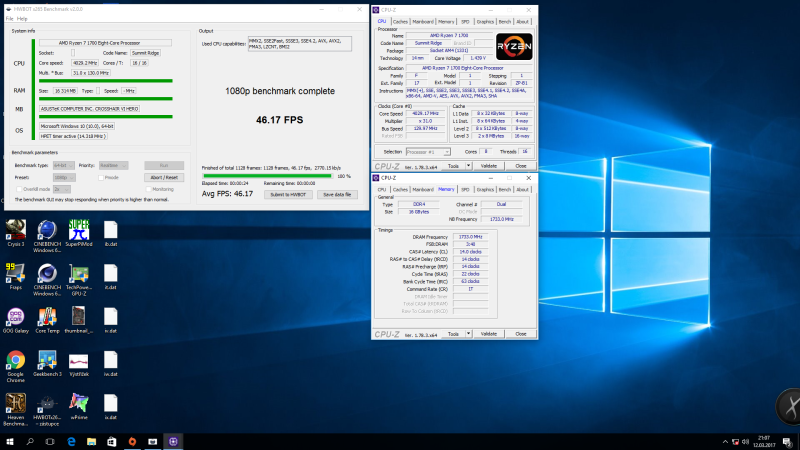Select the thumbnail_ image file icon
This screenshot has height=450, width=800.
point(79,320)
